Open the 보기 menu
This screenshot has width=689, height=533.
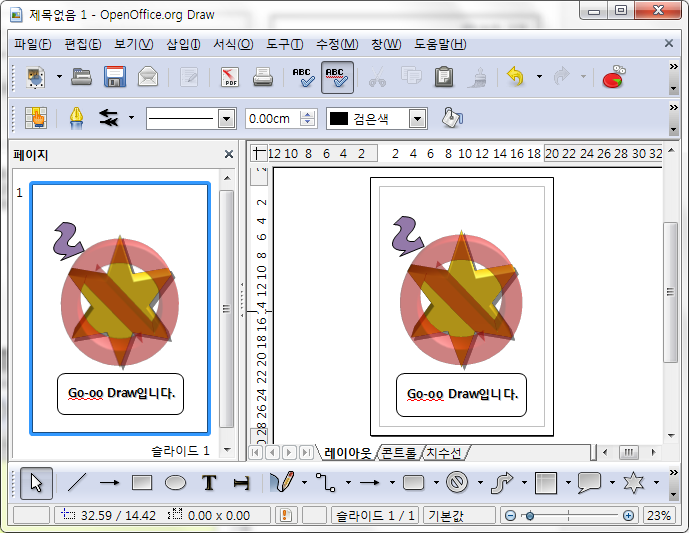134,44
